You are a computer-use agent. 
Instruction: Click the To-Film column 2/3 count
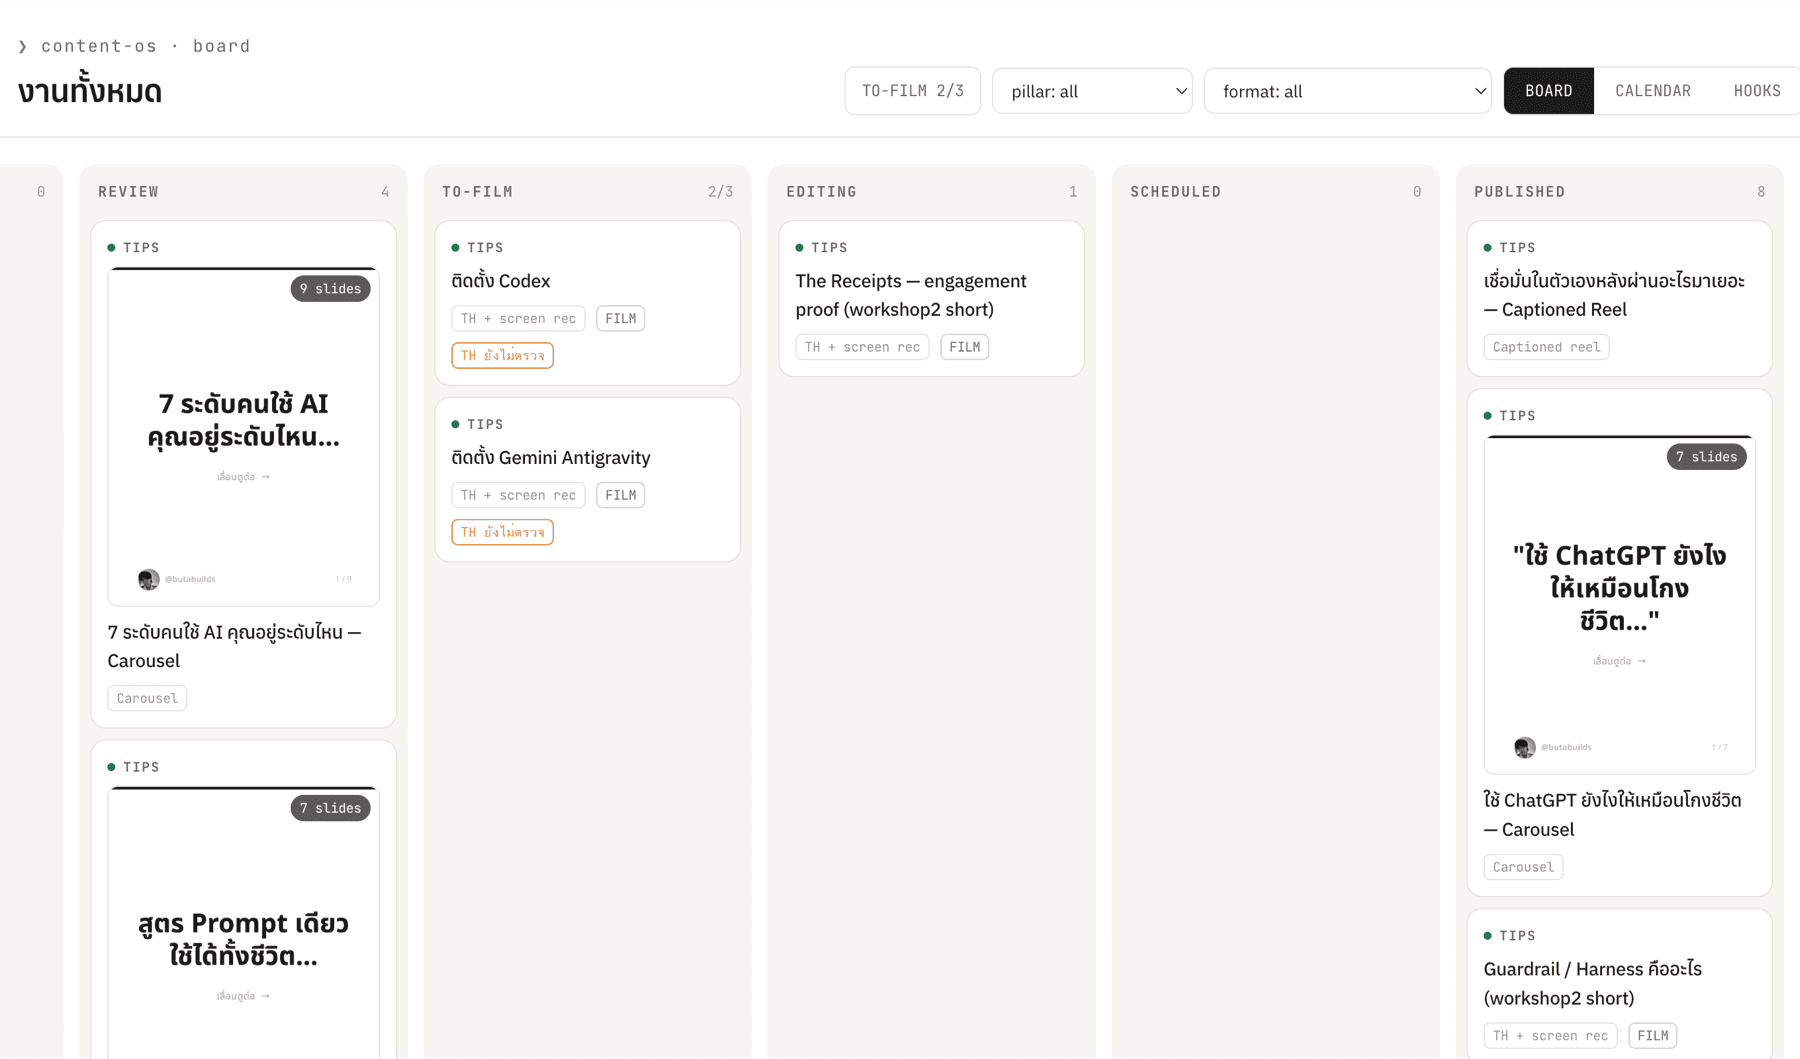coord(720,192)
